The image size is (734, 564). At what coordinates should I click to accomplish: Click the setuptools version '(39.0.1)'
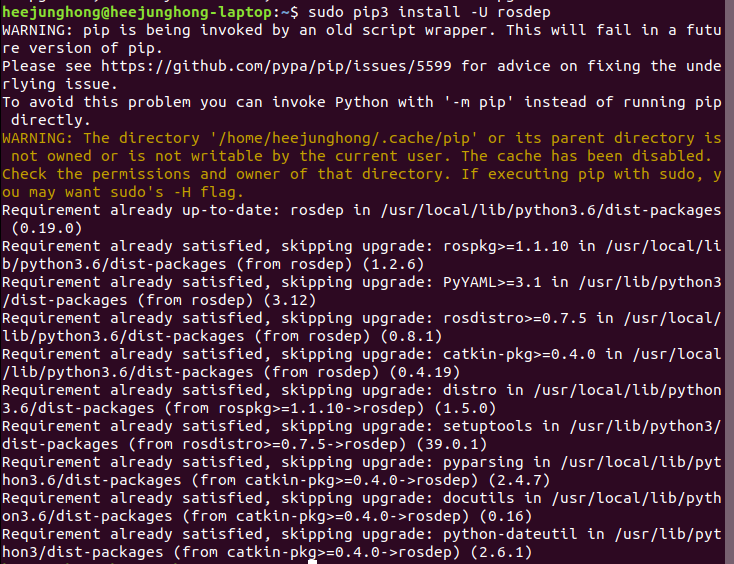pos(452,444)
